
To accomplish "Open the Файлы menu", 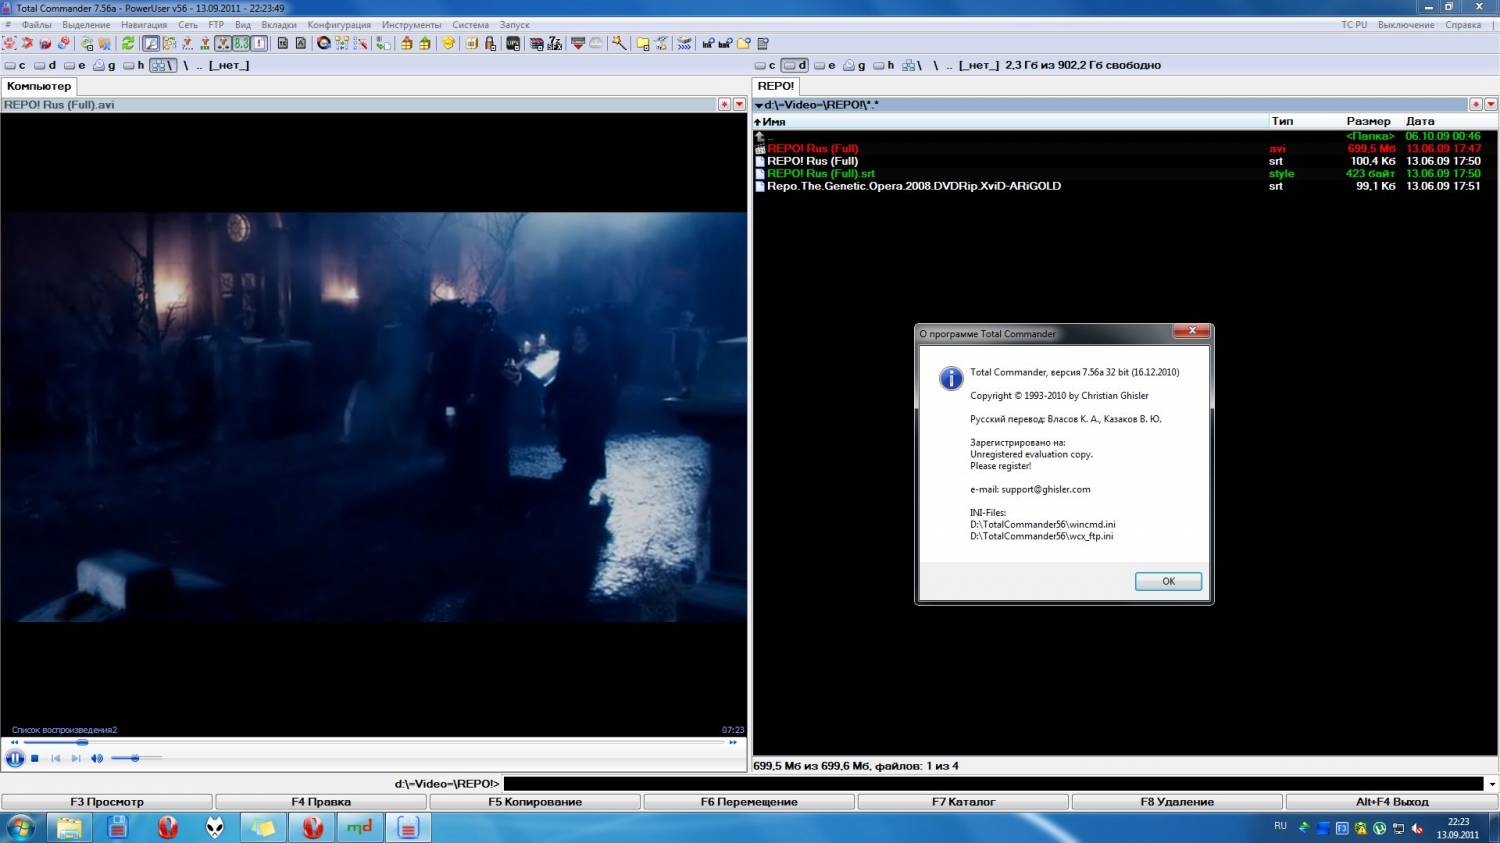I will (36, 25).
